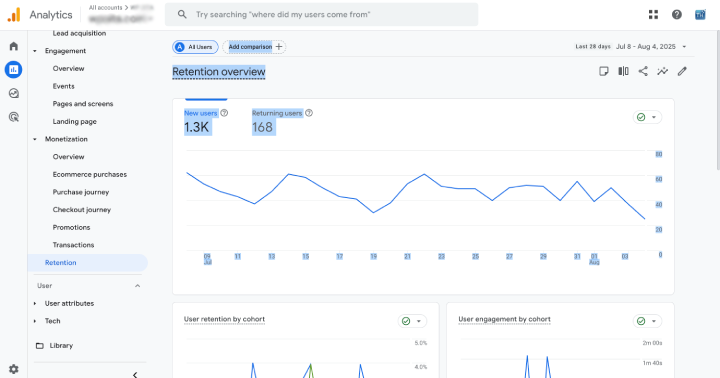The image size is (720, 378).
Task: Open Engagement Overview report
Action: (68, 68)
